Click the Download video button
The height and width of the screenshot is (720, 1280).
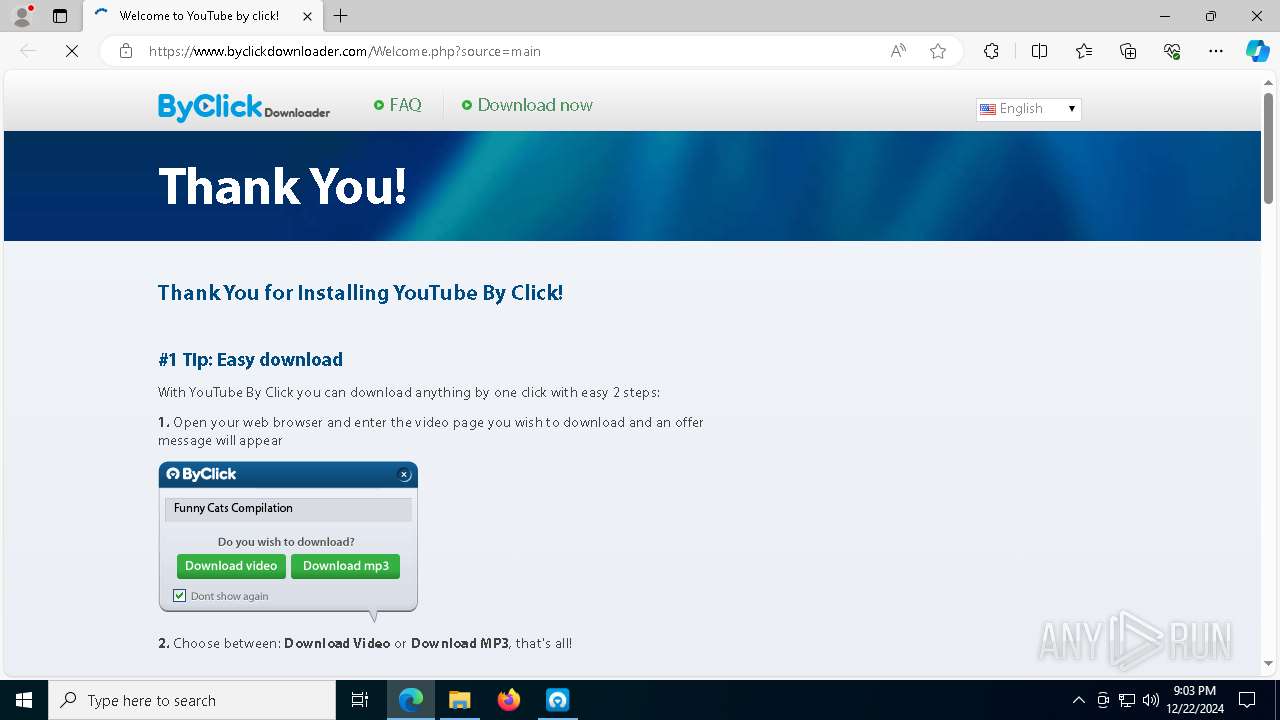231,566
